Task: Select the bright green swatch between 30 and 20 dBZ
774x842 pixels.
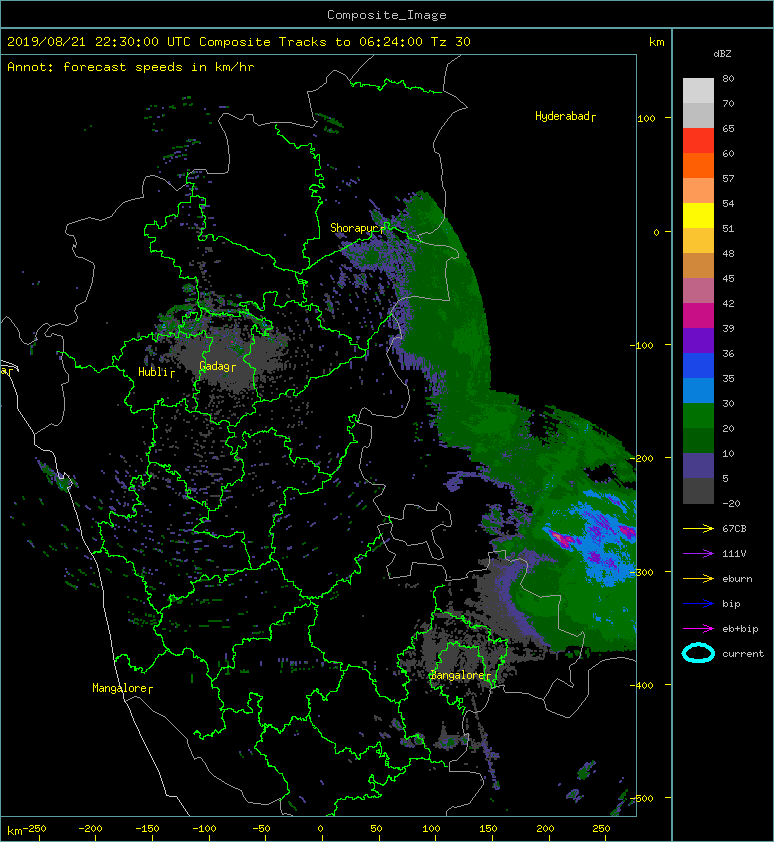Action: click(x=698, y=415)
